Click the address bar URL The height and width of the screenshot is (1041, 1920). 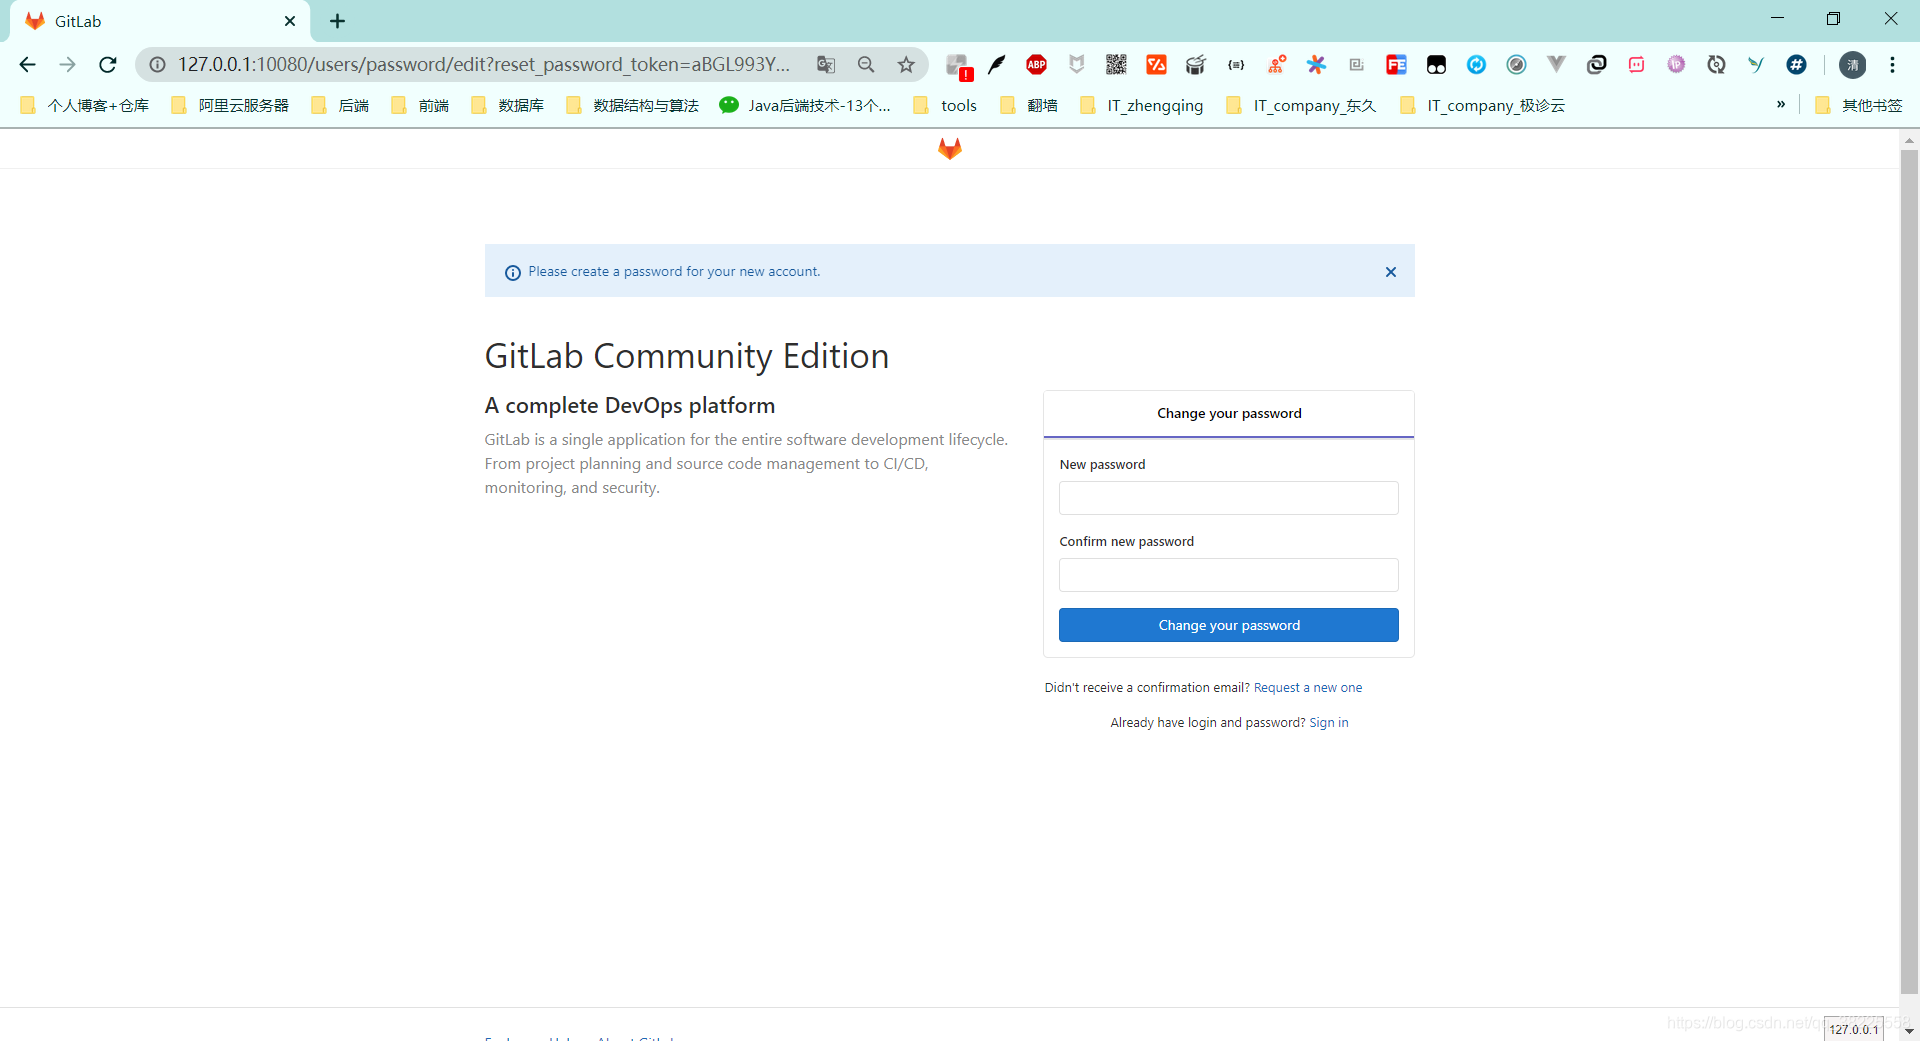[x=484, y=65]
